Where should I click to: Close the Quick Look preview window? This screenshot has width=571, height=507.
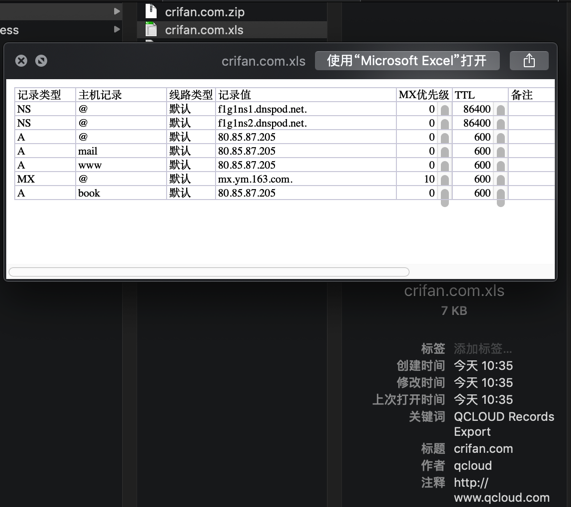tap(21, 61)
